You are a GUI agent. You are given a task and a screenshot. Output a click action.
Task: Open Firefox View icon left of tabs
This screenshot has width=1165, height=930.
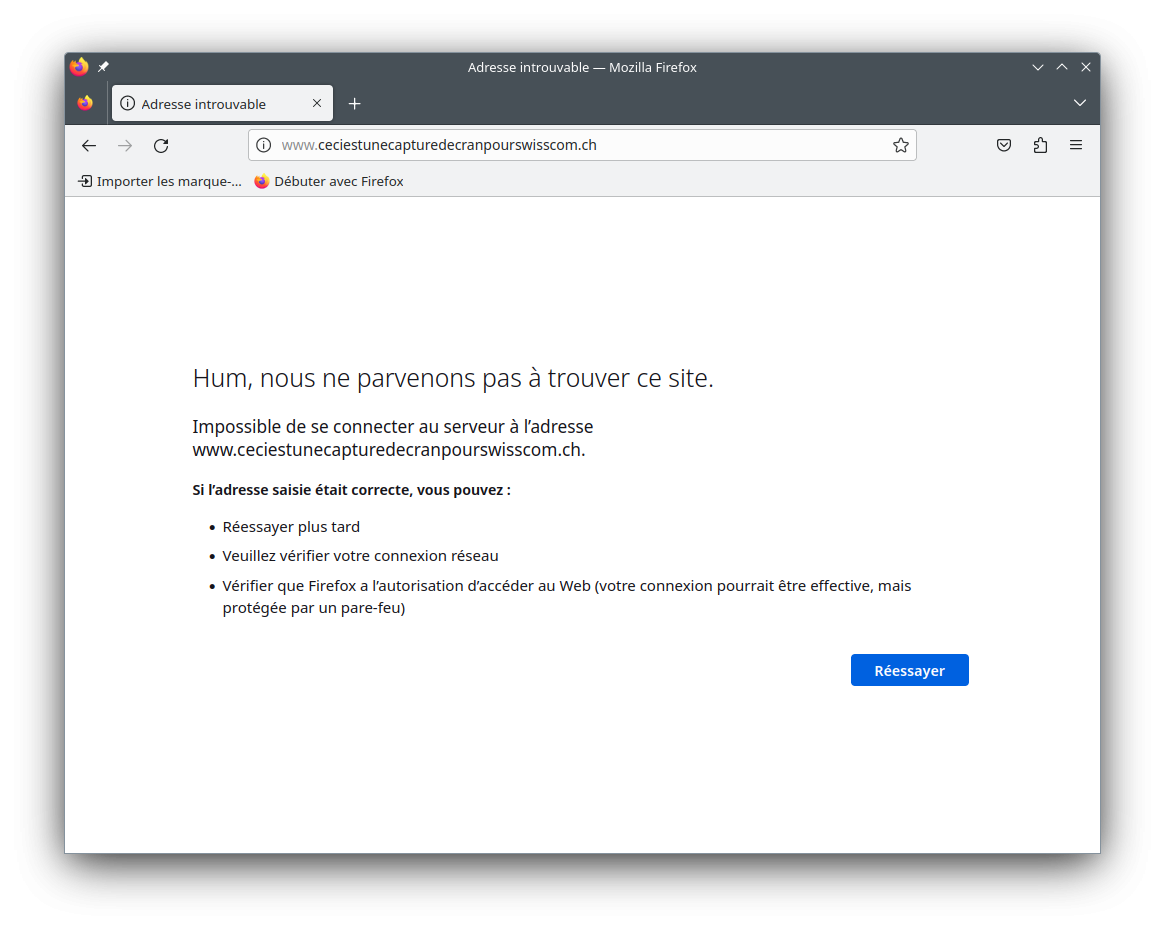(x=85, y=103)
